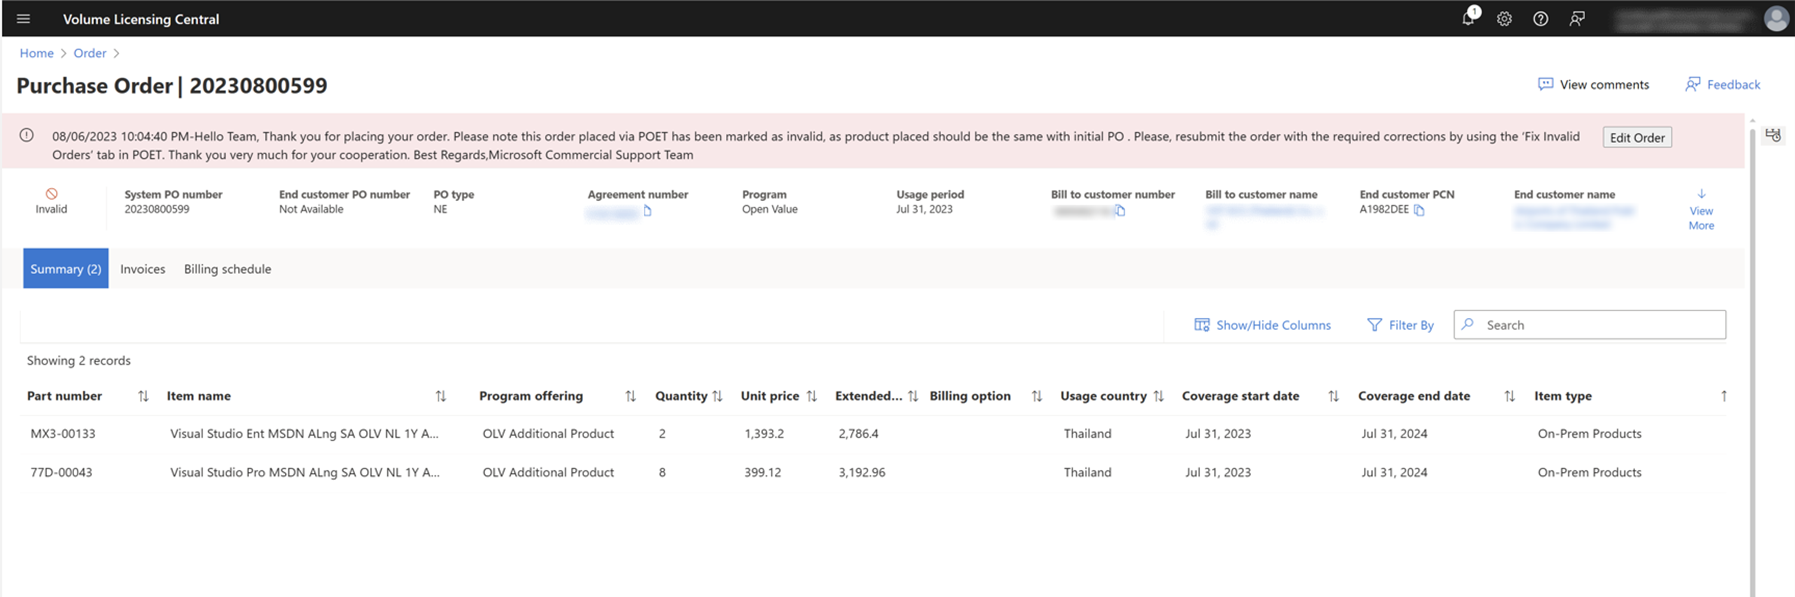Click Showing 2 records text
The width and height of the screenshot is (1795, 597).
point(79,361)
